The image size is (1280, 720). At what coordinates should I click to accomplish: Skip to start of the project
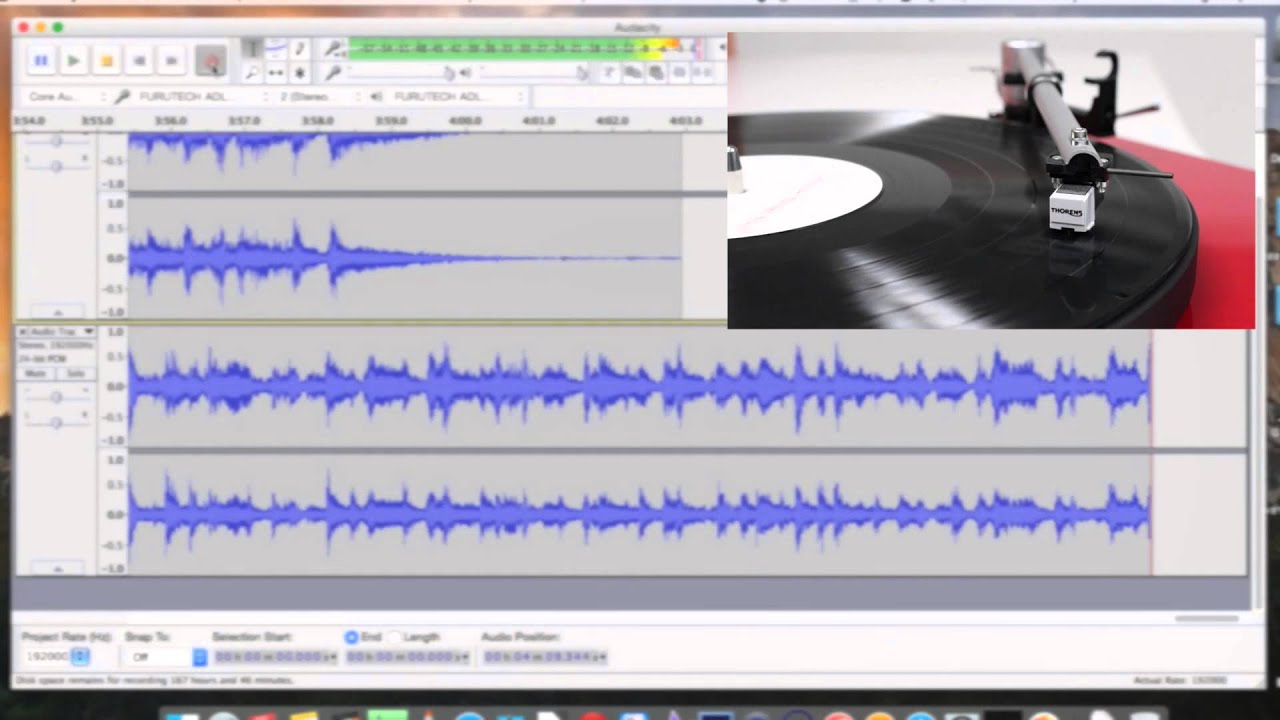140,61
